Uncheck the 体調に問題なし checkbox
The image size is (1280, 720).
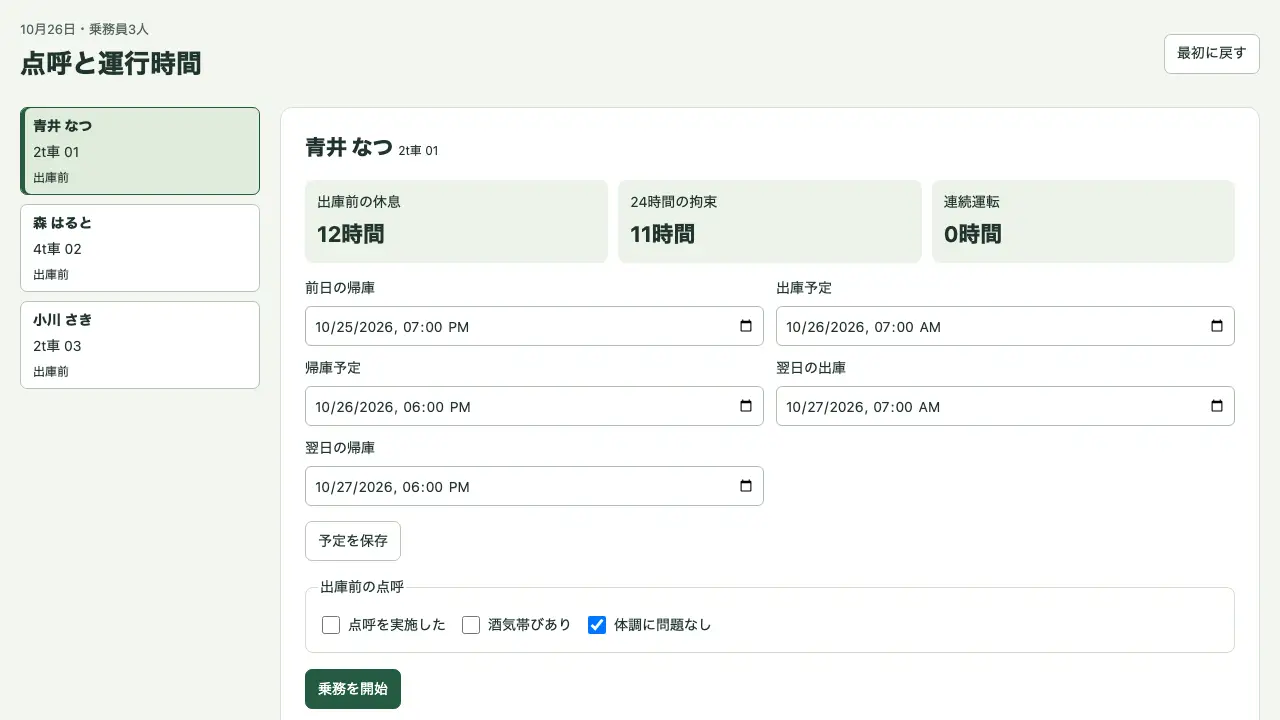[597, 625]
